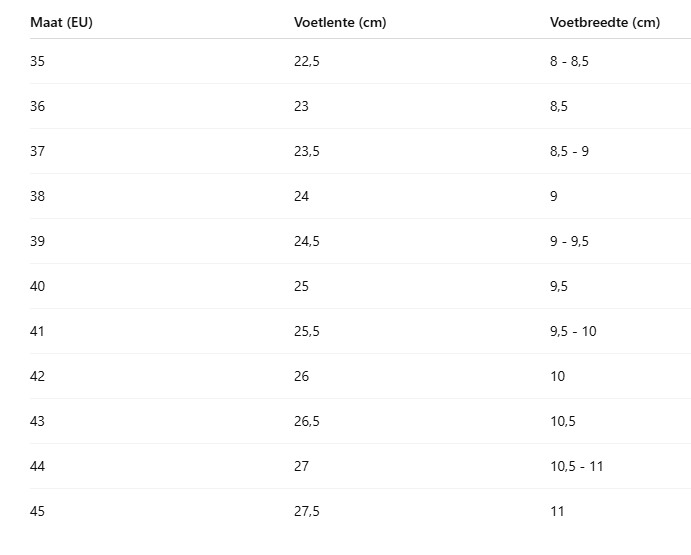Image resolution: width=691 pixels, height=555 pixels.
Task: Select the size 42 cell
Action: 37,376
